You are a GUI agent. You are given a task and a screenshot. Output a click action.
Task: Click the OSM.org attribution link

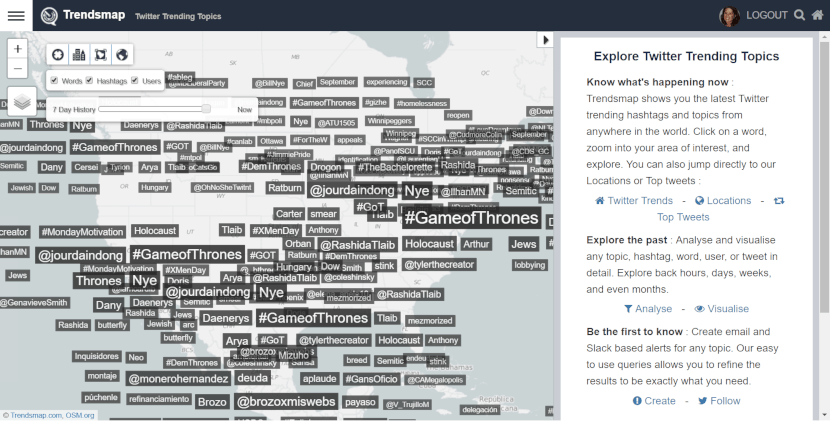(x=80, y=416)
